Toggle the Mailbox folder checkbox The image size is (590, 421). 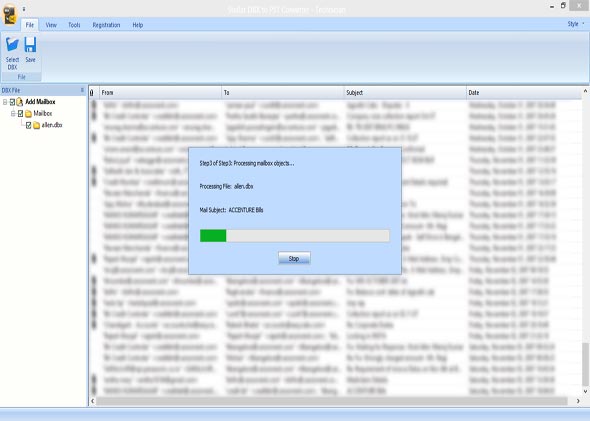pyautogui.click(x=20, y=114)
